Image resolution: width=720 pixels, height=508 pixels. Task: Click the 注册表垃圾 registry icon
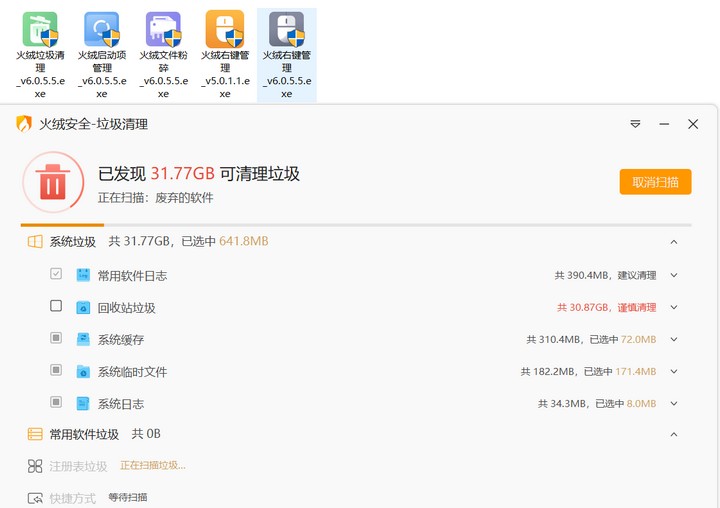pyautogui.click(x=35, y=466)
